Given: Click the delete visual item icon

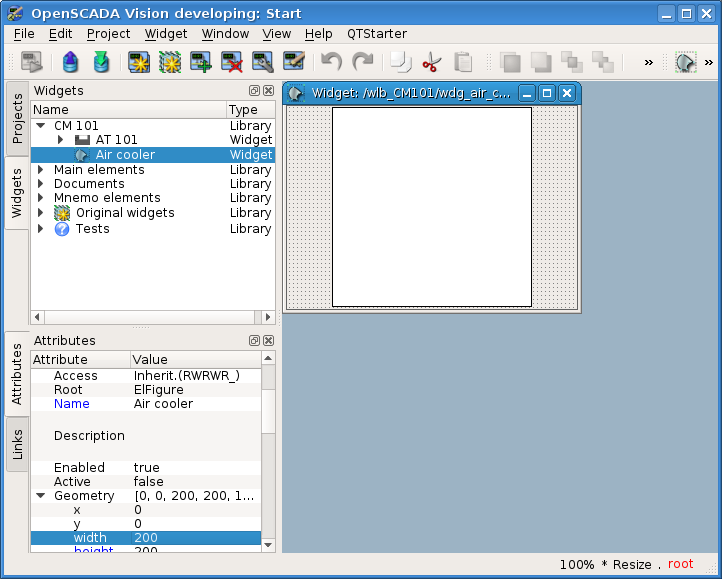Looking at the screenshot, I should [x=233, y=62].
